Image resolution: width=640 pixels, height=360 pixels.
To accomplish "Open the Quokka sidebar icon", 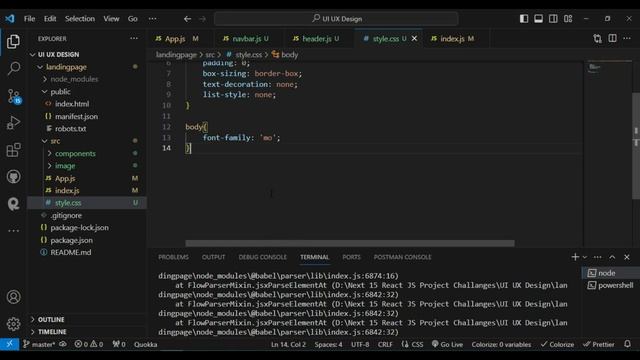I will pyautogui.click(x=13, y=203).
